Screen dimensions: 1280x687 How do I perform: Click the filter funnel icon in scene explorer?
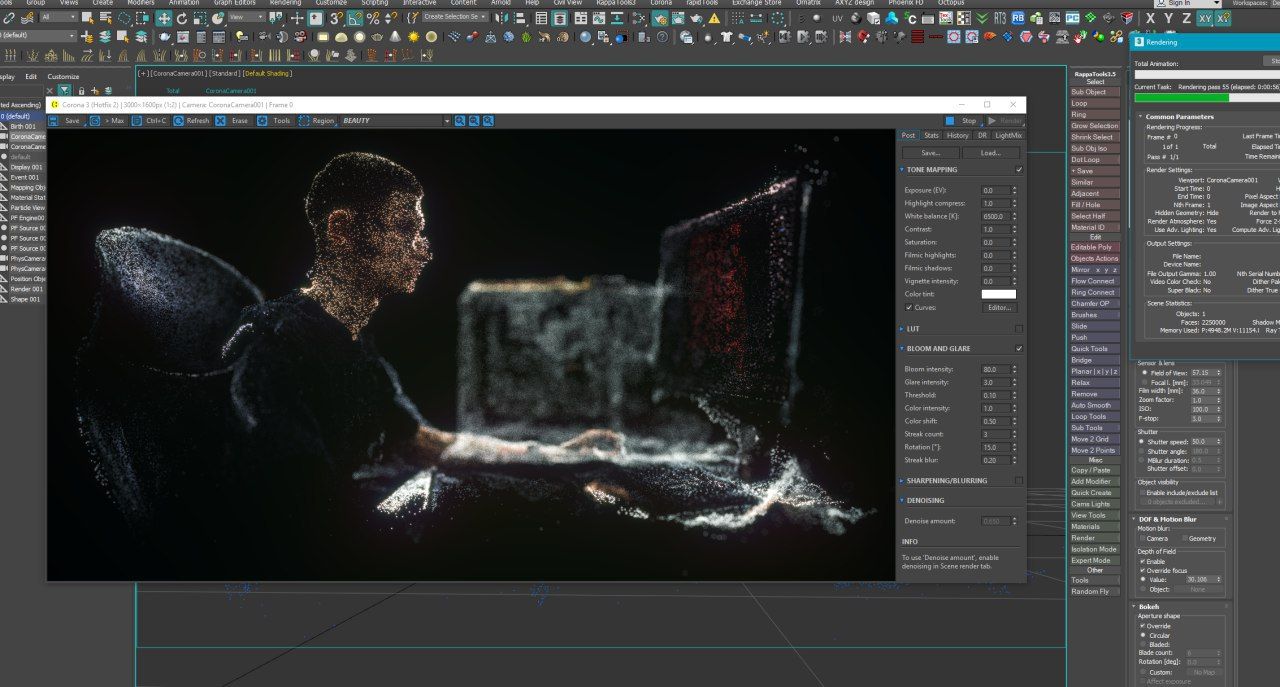point(65,91)
